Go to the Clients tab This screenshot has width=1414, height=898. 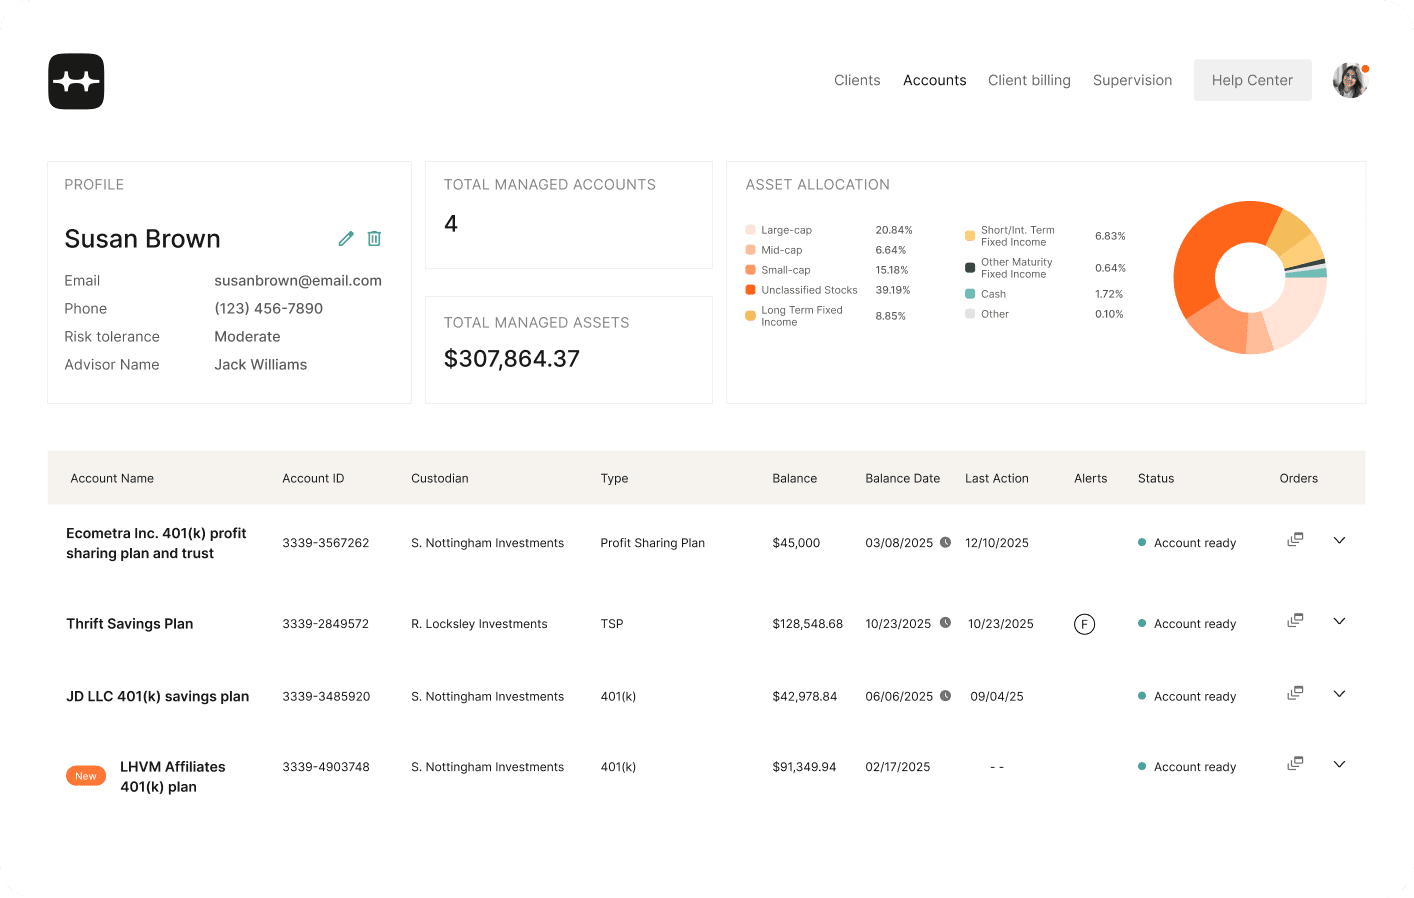pos(857,80)
